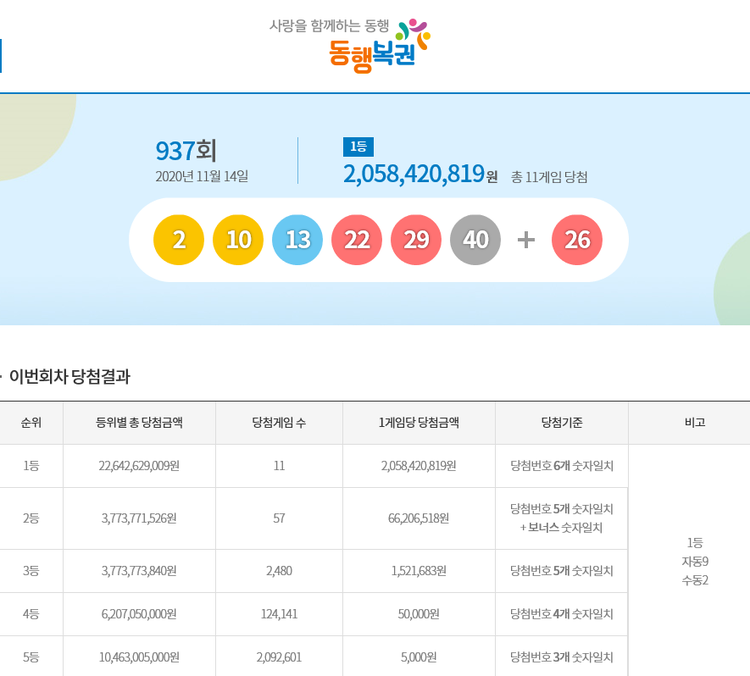Click the winning game count 2,092,601
Image resolution: width=750 pixels, height=676 pixels.
pos(279,657)
